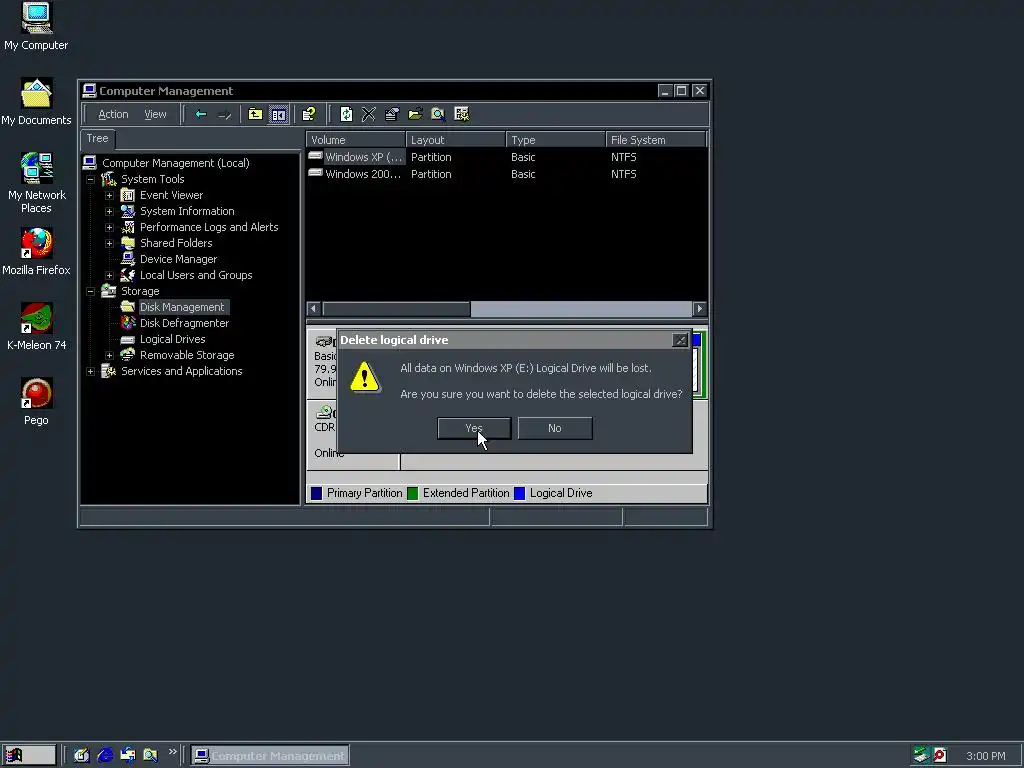Expand Performance Logs and Alerts node

[x=110, y=227]
